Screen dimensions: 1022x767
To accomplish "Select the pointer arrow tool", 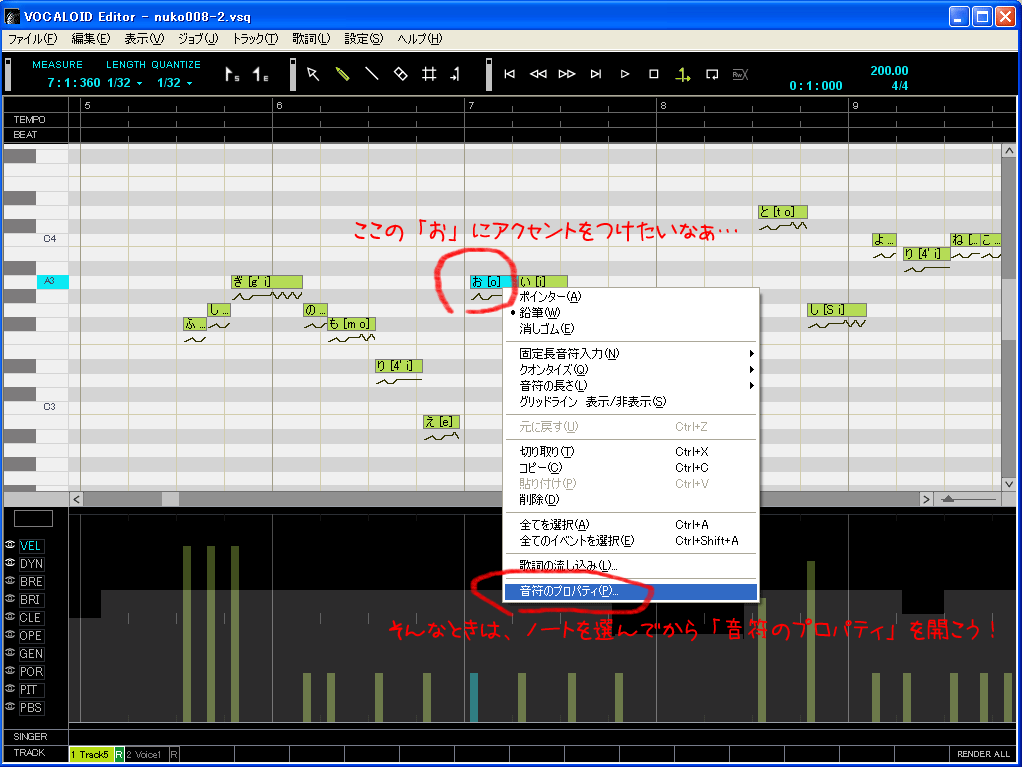I will (x=313, y=74).
